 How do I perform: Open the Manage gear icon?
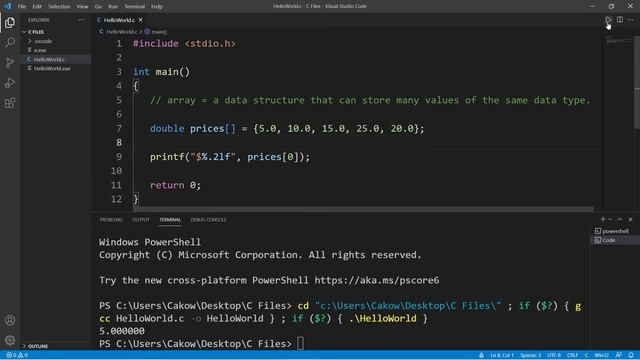[10, 340]
